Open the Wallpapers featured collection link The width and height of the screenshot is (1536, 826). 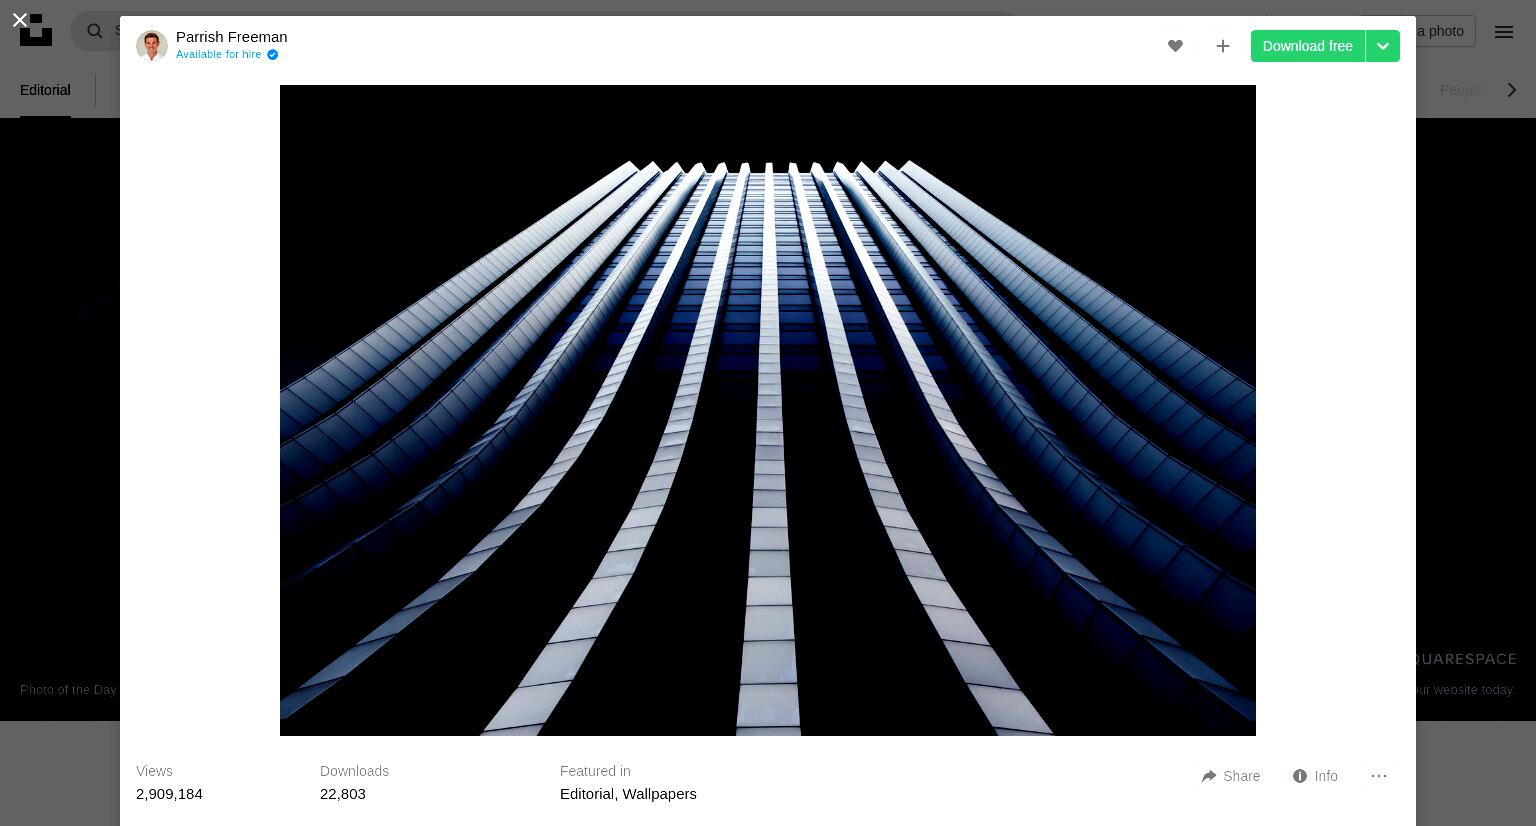tap(659, 794)
